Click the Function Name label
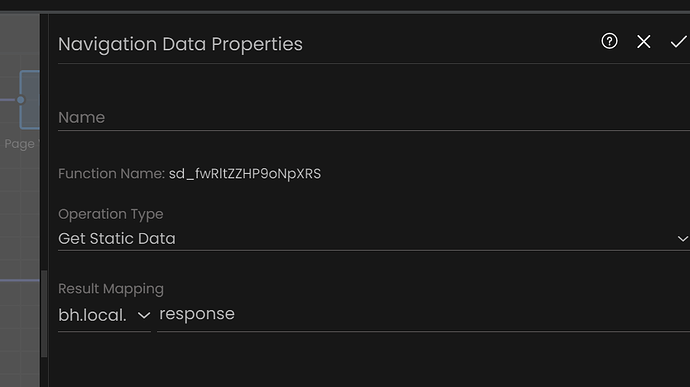 [111, 174]
